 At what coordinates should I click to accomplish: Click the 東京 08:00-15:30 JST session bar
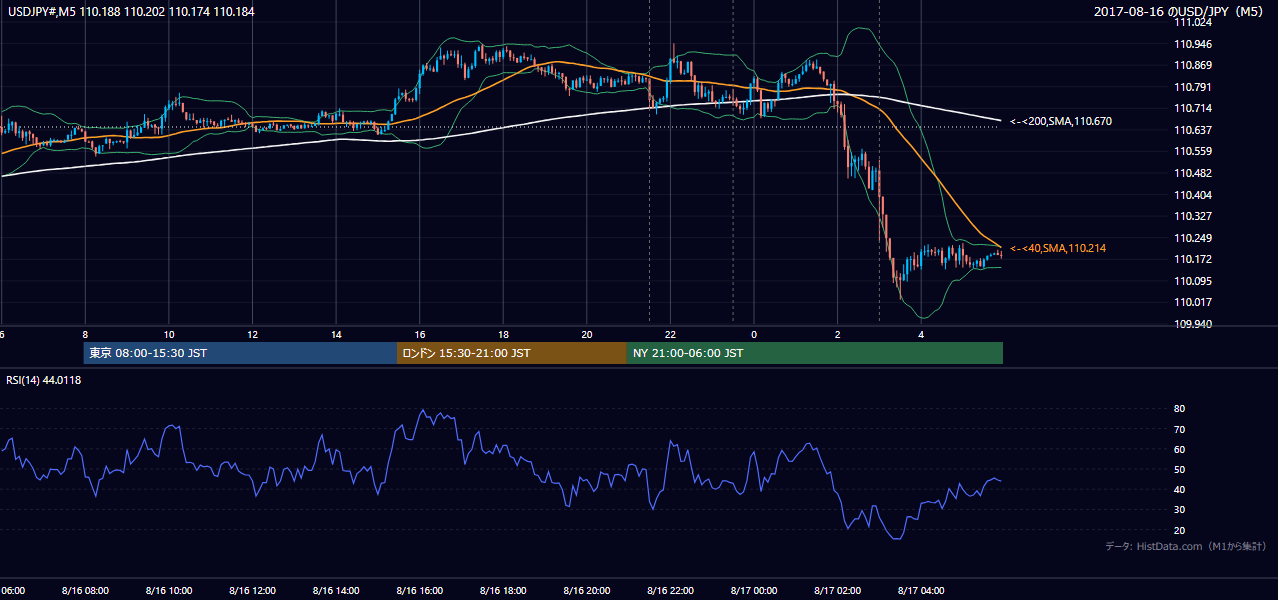pyautogui.click(x=240, y=353)
